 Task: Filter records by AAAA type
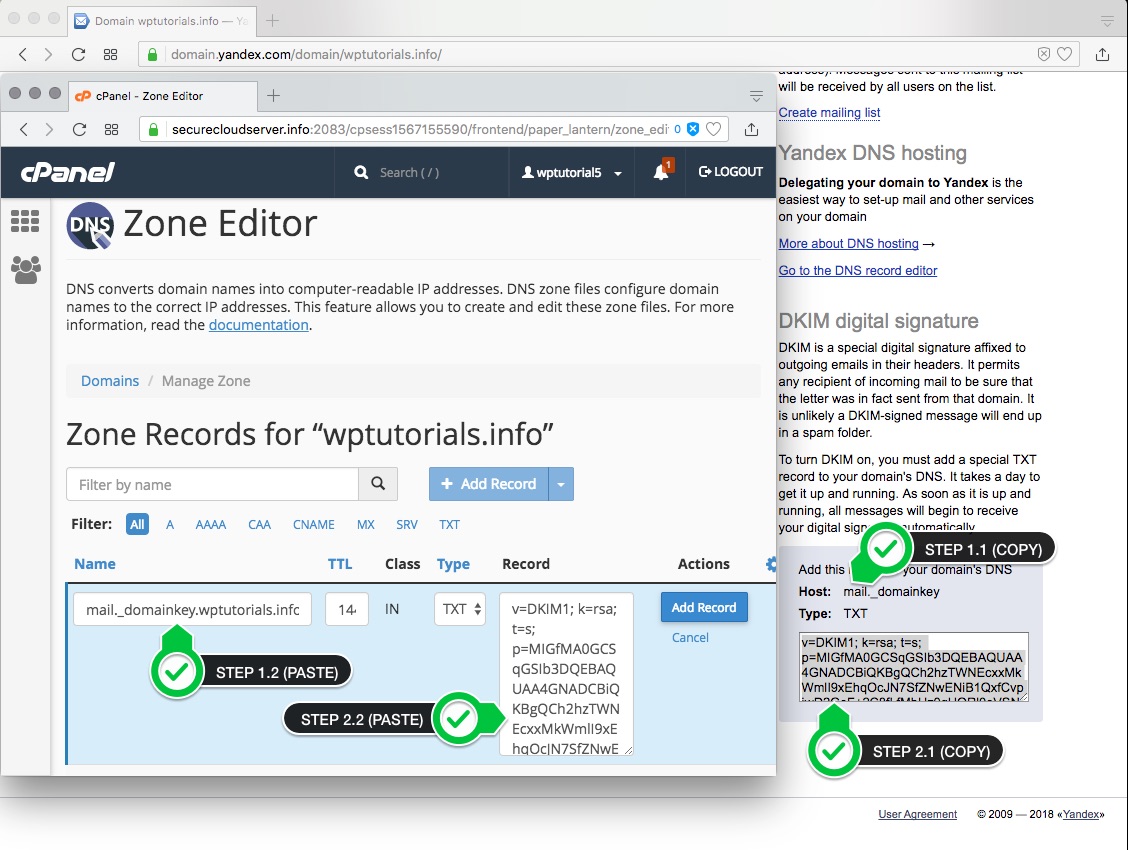pyautogui.click(x=211, y=524)
